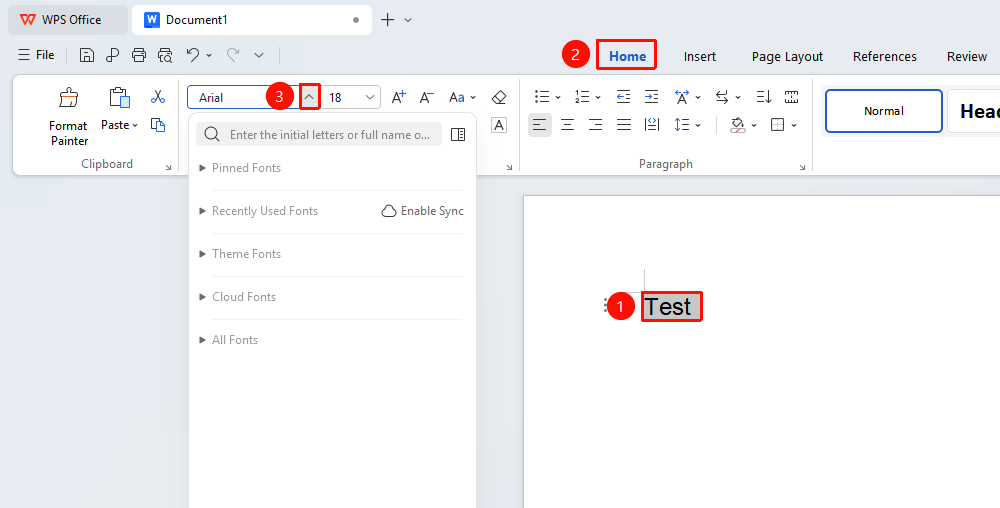Open the Paste options dropdown arrow
1000x508 pixels.
coord(135,126)
